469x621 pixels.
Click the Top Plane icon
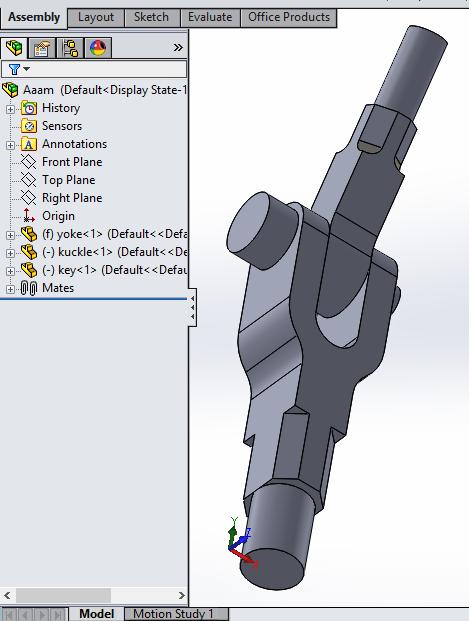(x=29, y=180)
